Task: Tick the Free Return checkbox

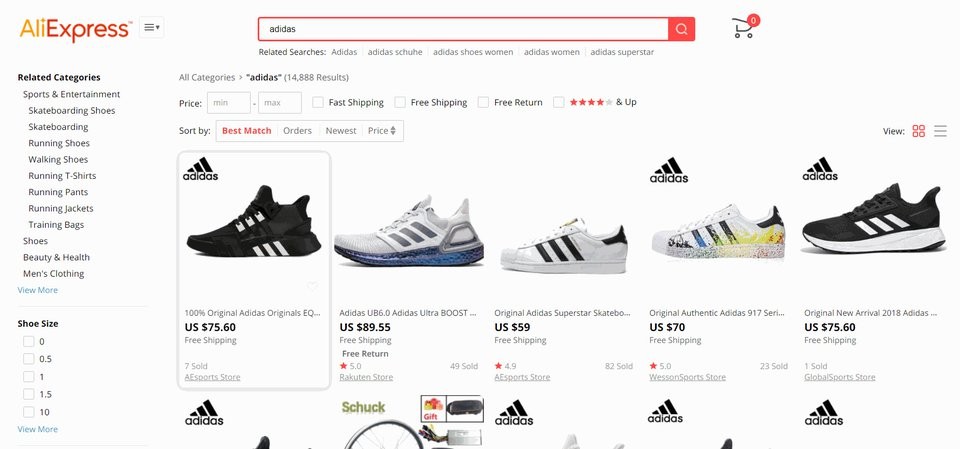Action: coord(483,102)
